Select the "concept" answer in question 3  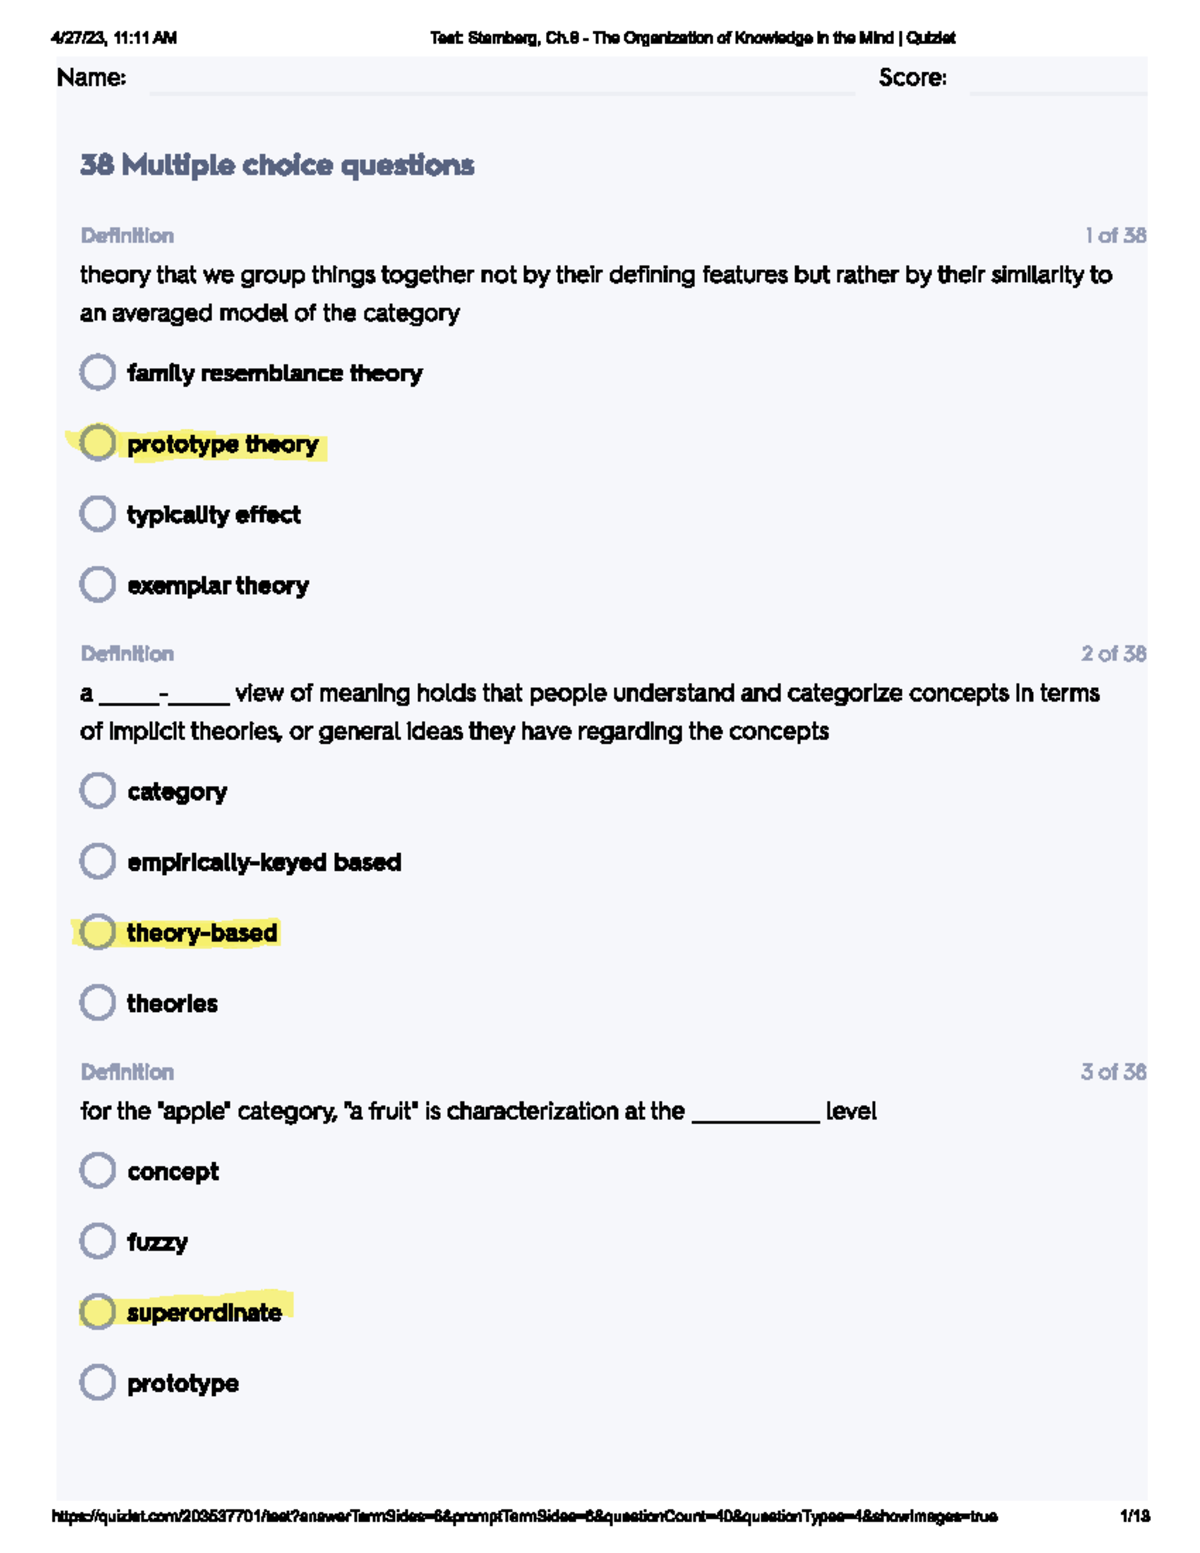(x=98, y=1170)
